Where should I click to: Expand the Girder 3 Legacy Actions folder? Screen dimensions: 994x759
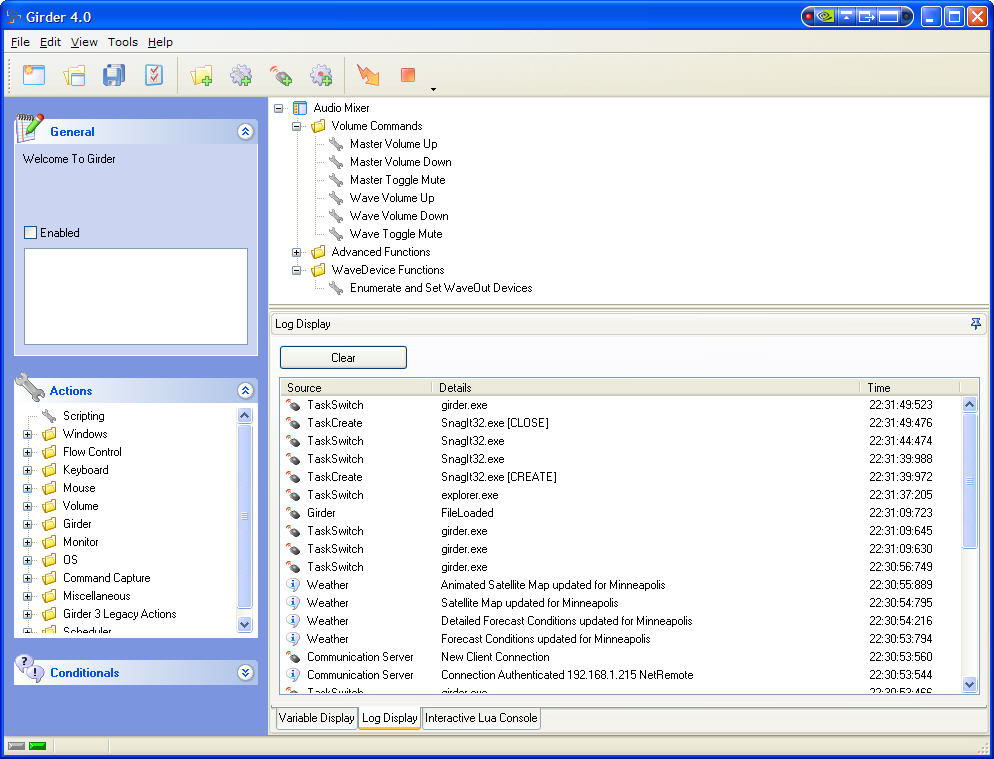(x=27, y=614)
